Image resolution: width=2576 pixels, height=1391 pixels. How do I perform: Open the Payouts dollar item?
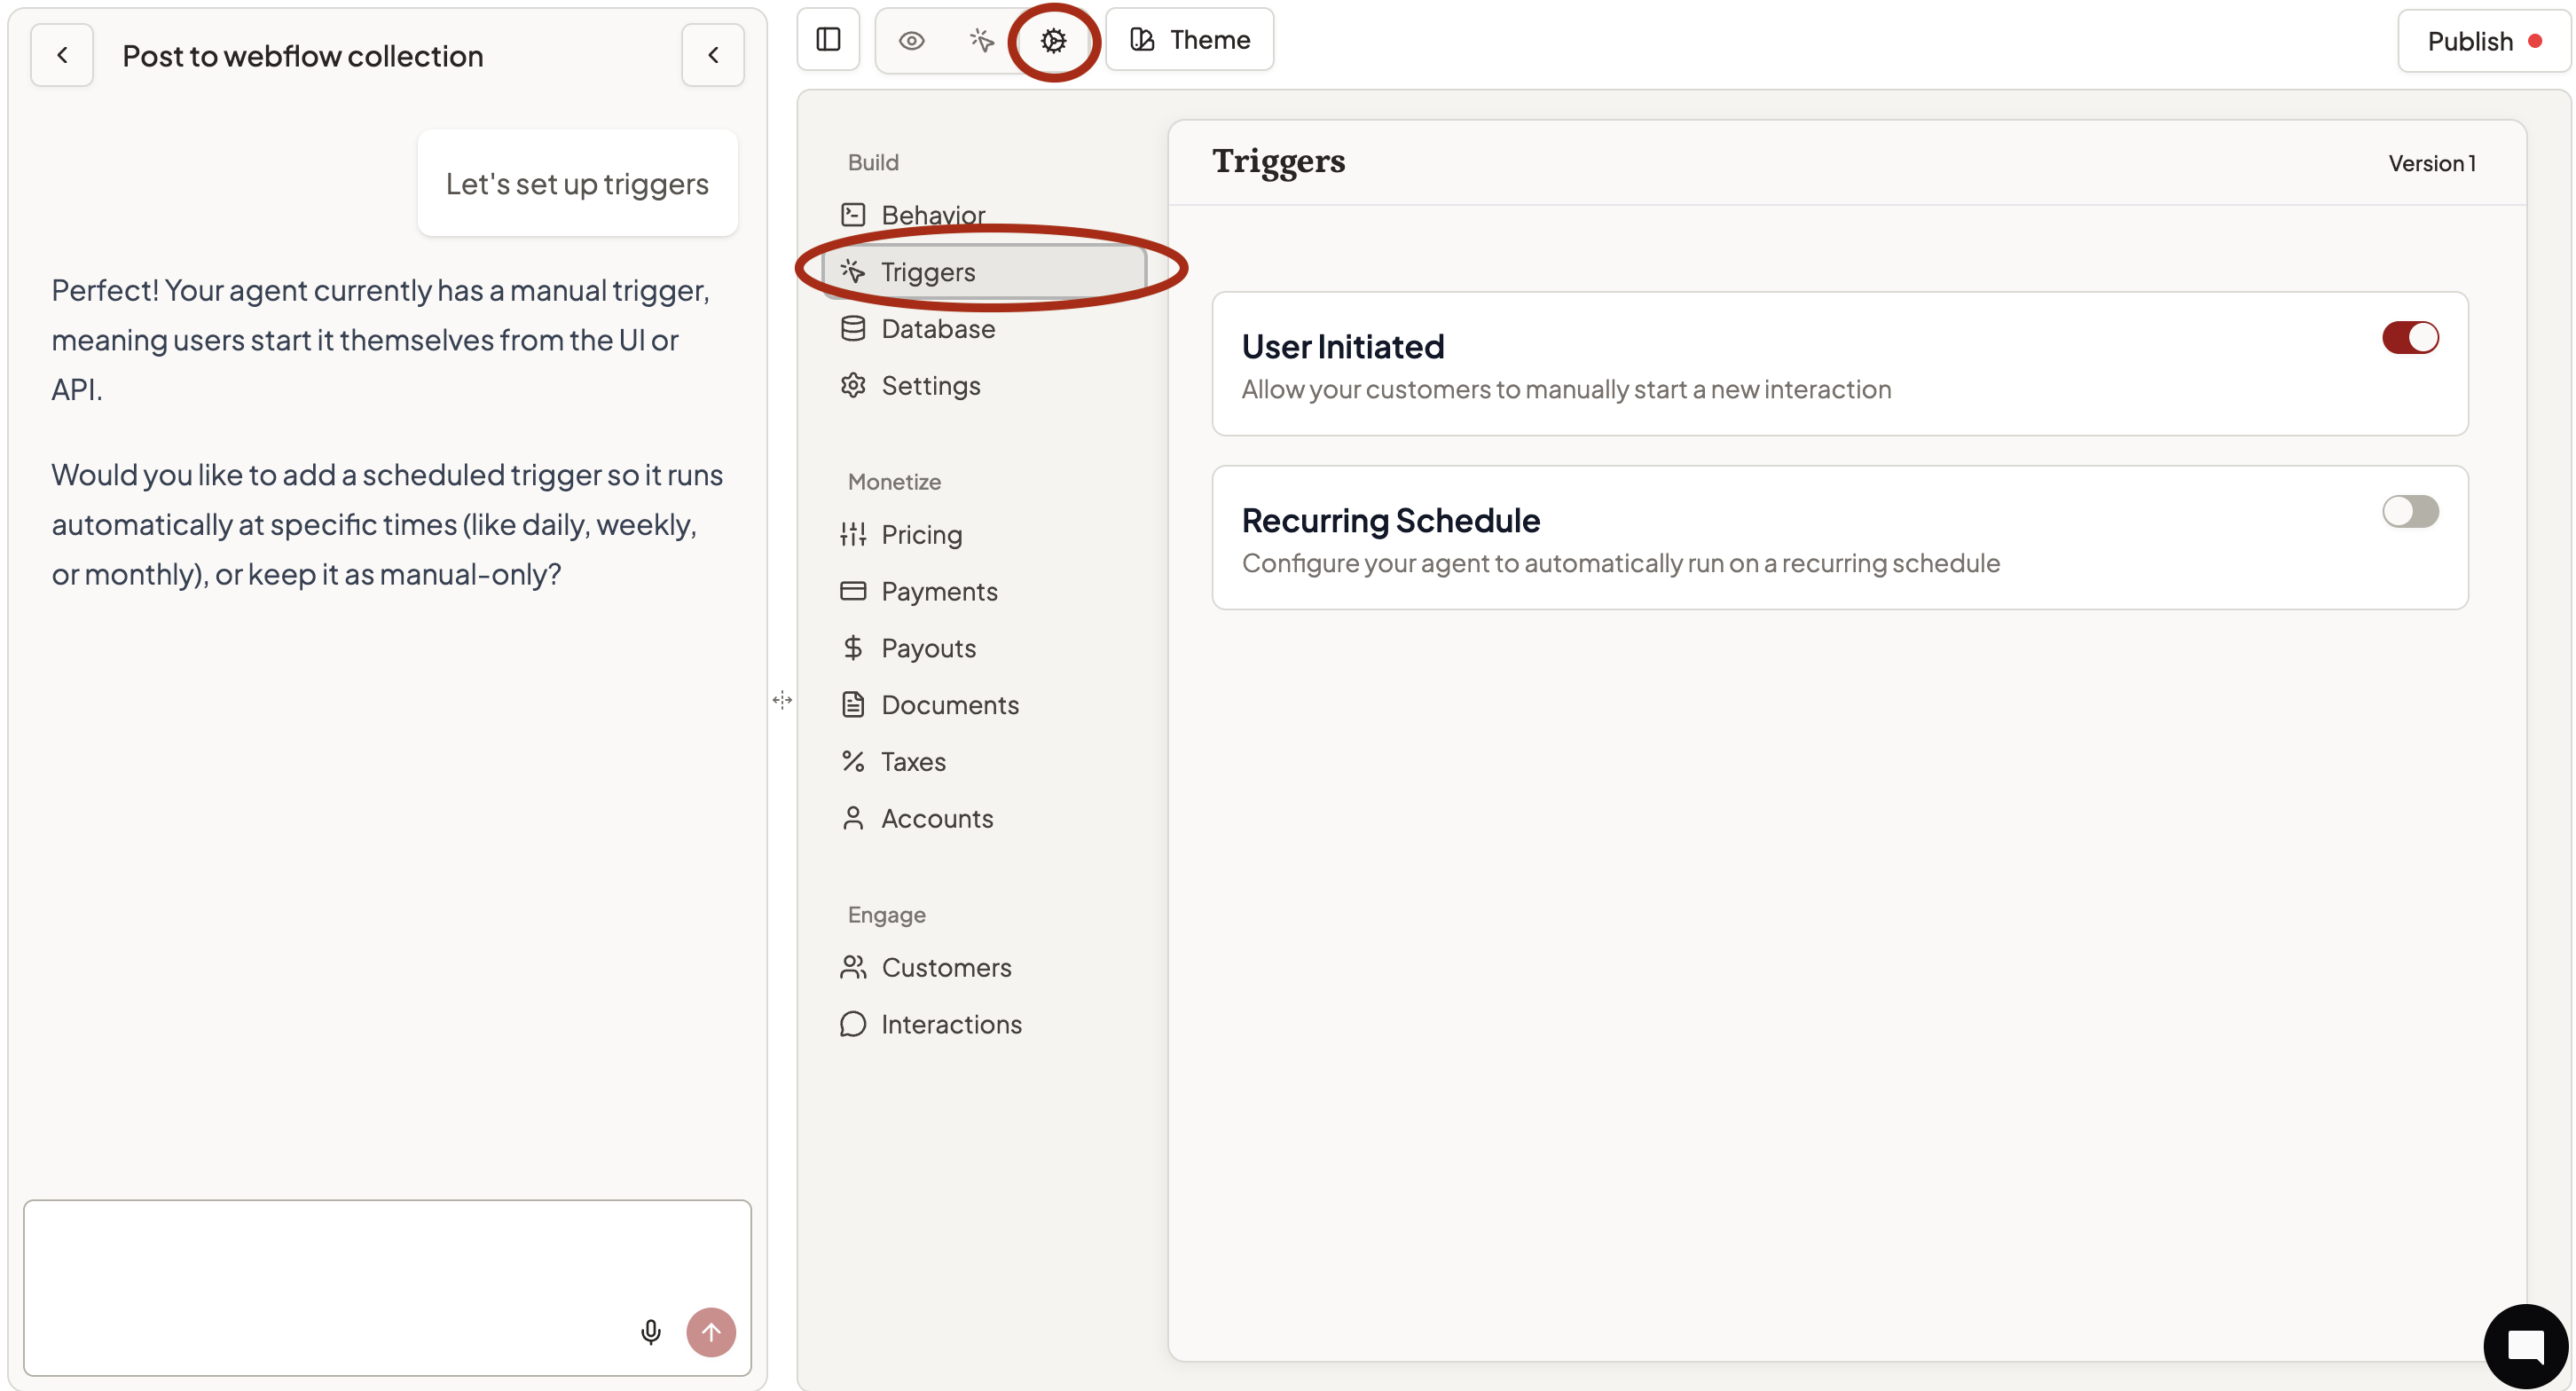[927, 648]
